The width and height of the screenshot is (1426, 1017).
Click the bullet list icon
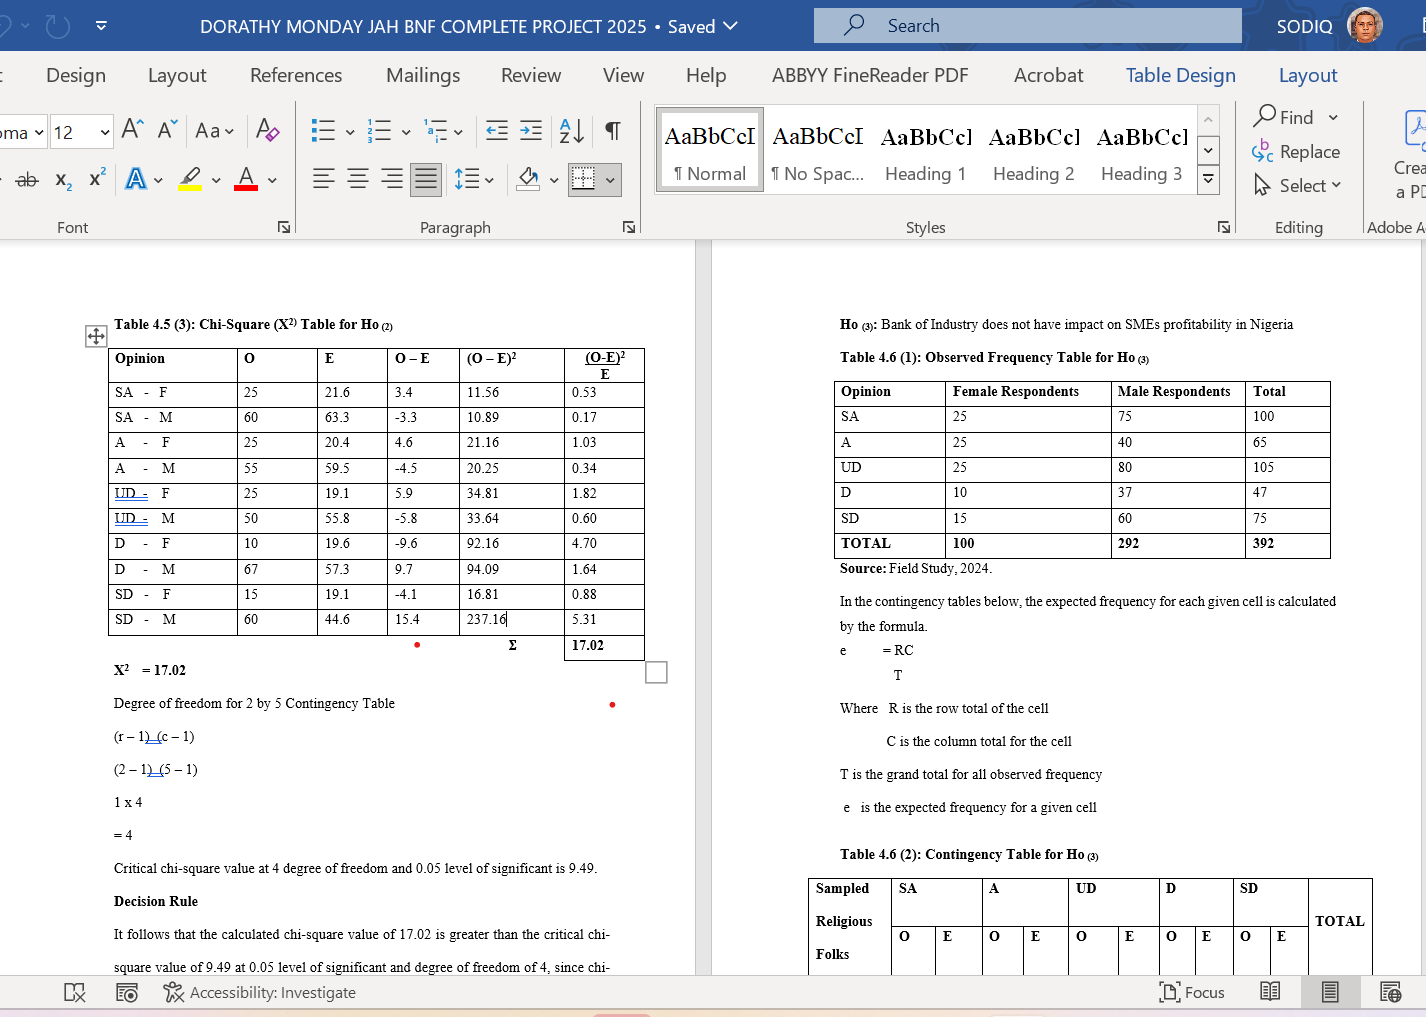click(323, 130)
